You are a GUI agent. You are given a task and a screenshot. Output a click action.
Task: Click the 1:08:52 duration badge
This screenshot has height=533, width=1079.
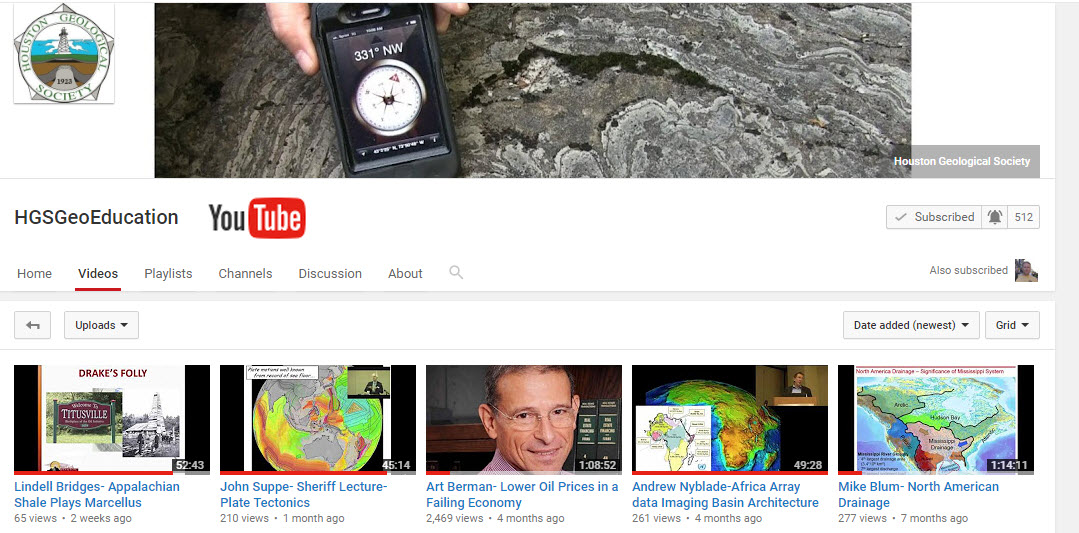[597, 465]
